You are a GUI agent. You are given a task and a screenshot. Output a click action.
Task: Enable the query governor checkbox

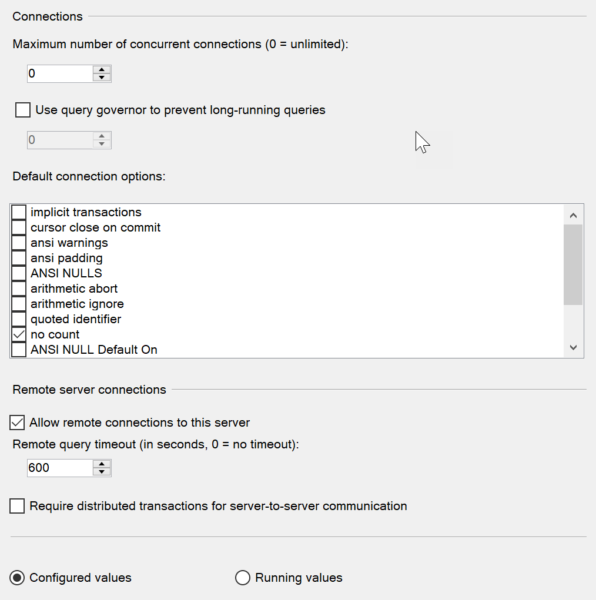(x=23, y=110)
